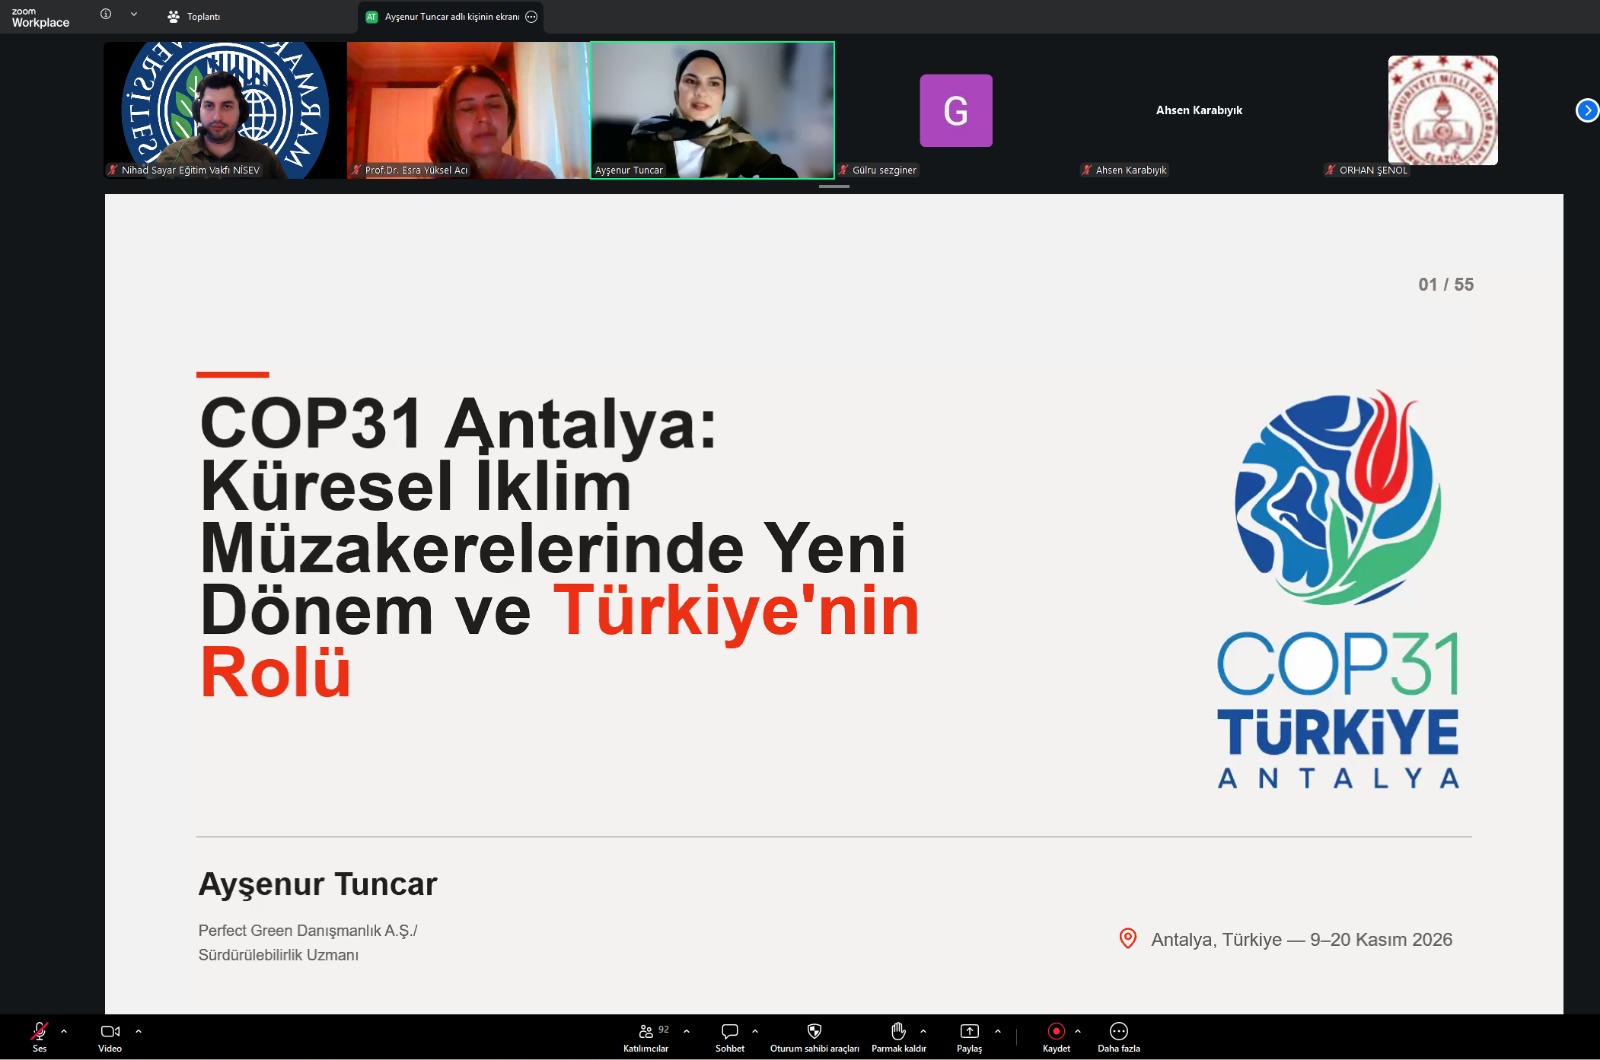Click 'Antalya, Türkiye — 9–20 Kasım 2026' text
The width and height of the screenshot is (1600, 1060).
point(1302,940)
